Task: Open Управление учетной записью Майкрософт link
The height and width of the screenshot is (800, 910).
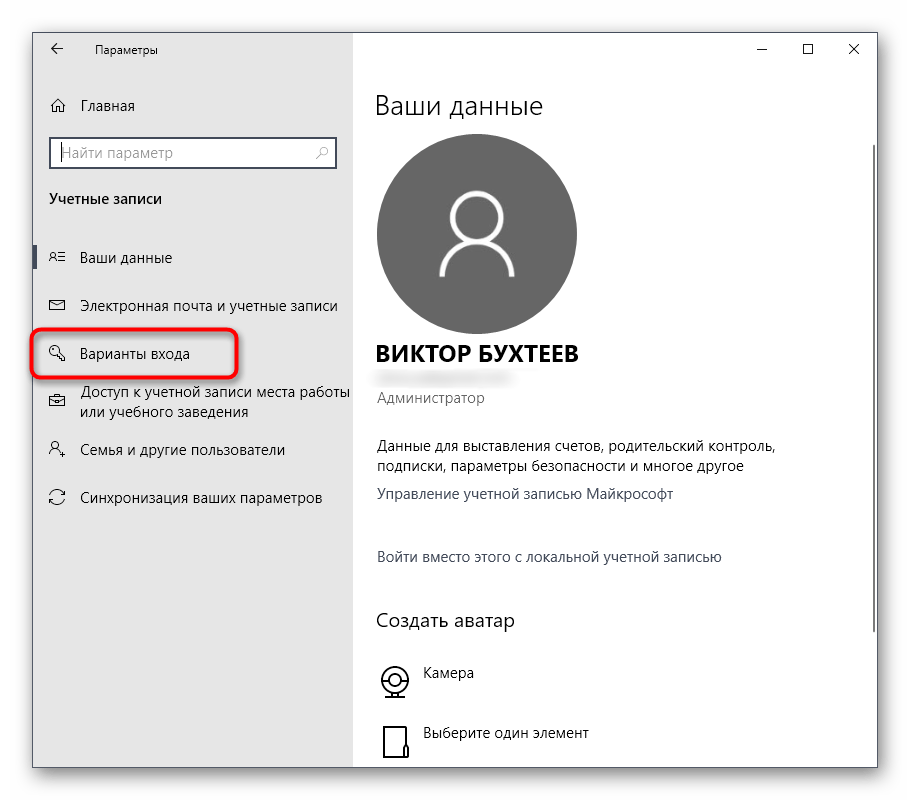Action: coord(525,494)
